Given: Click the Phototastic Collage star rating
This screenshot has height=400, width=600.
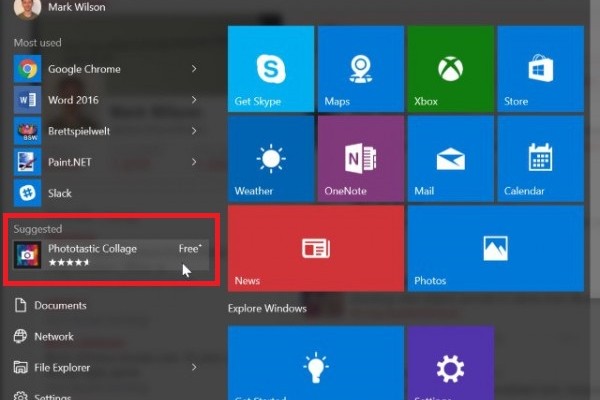Looking at the screenshot, I should (x=69, y=263).
